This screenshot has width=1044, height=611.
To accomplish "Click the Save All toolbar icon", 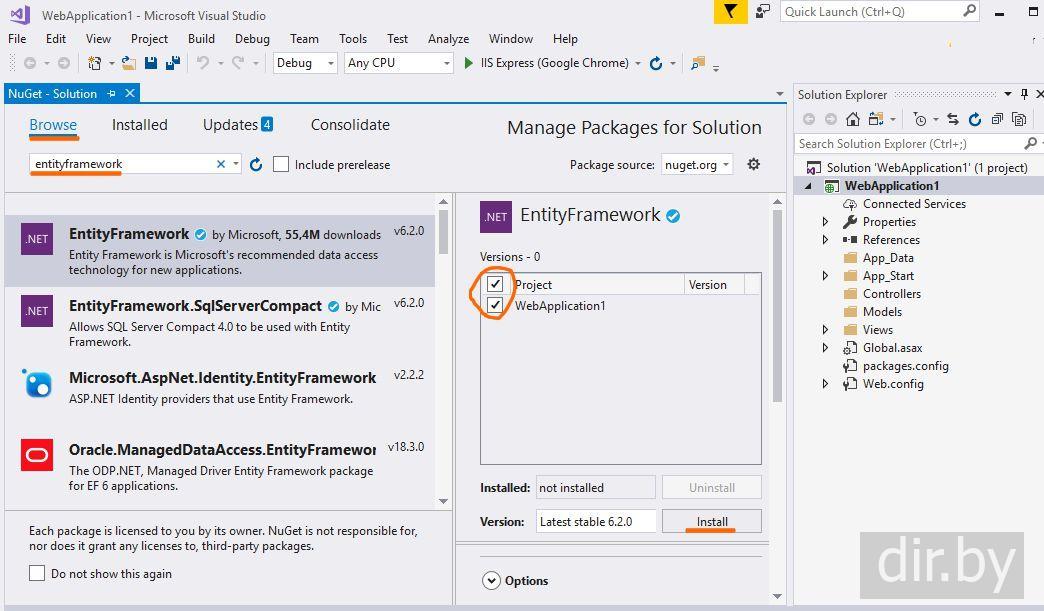I will pyautogui.click(x=172, y=63).
